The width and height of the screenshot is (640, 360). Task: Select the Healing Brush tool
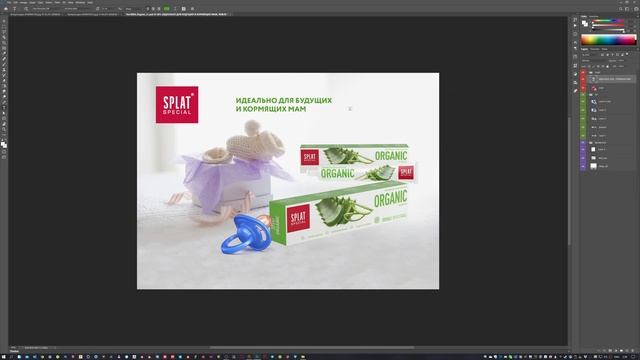tap(4, 59)
